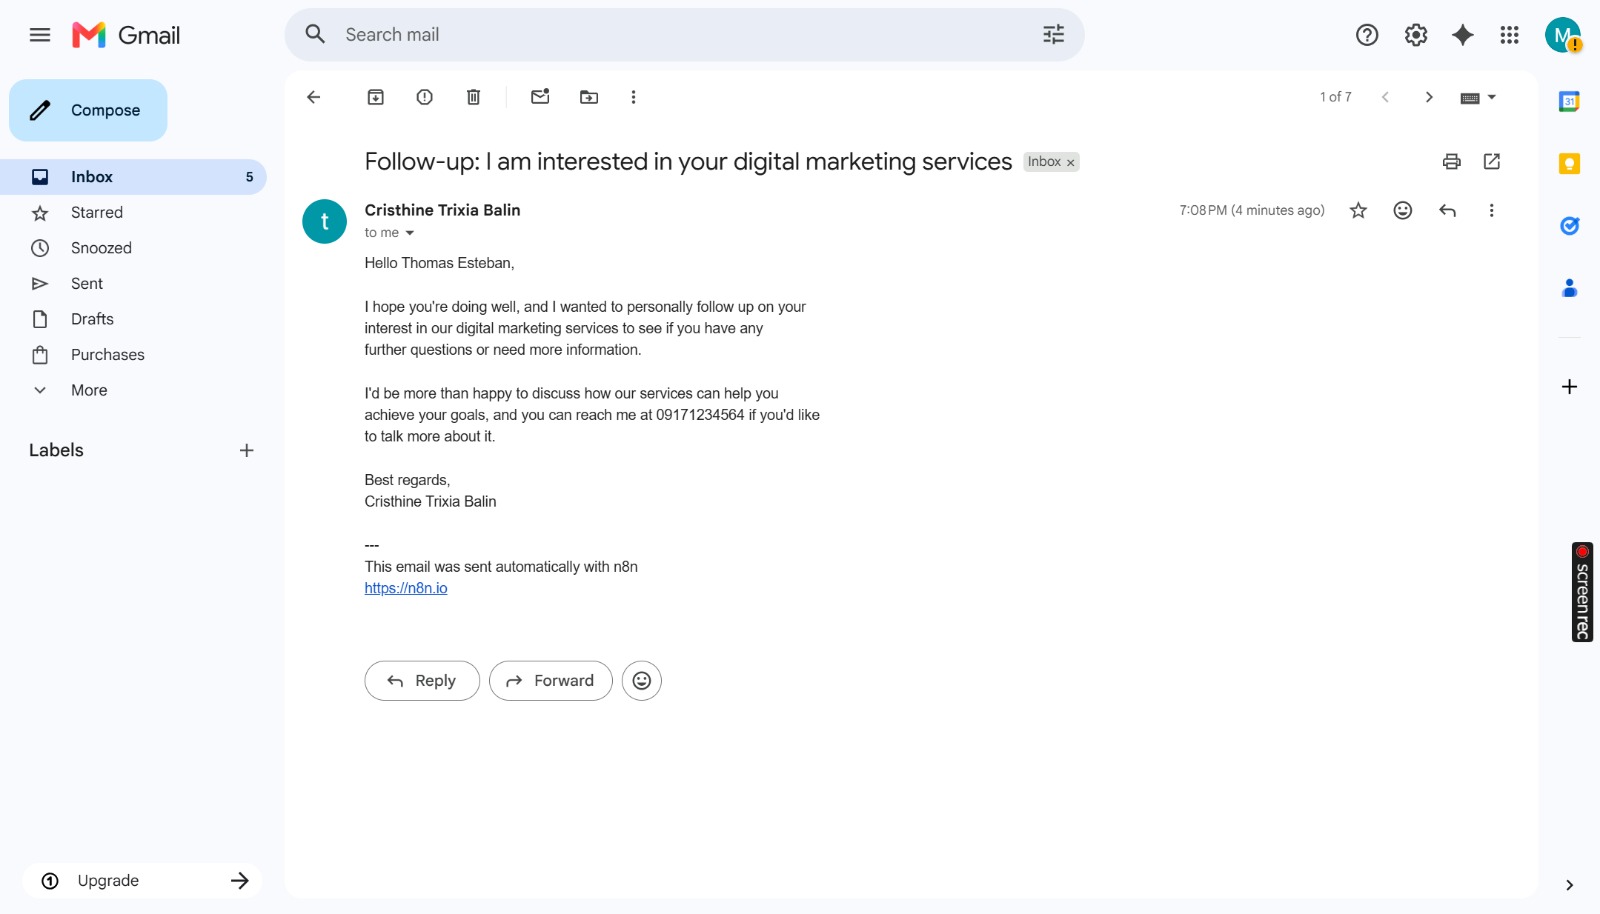Open search options filter icon
The image size is (1600, 914).
click(x=1054, y=35)
